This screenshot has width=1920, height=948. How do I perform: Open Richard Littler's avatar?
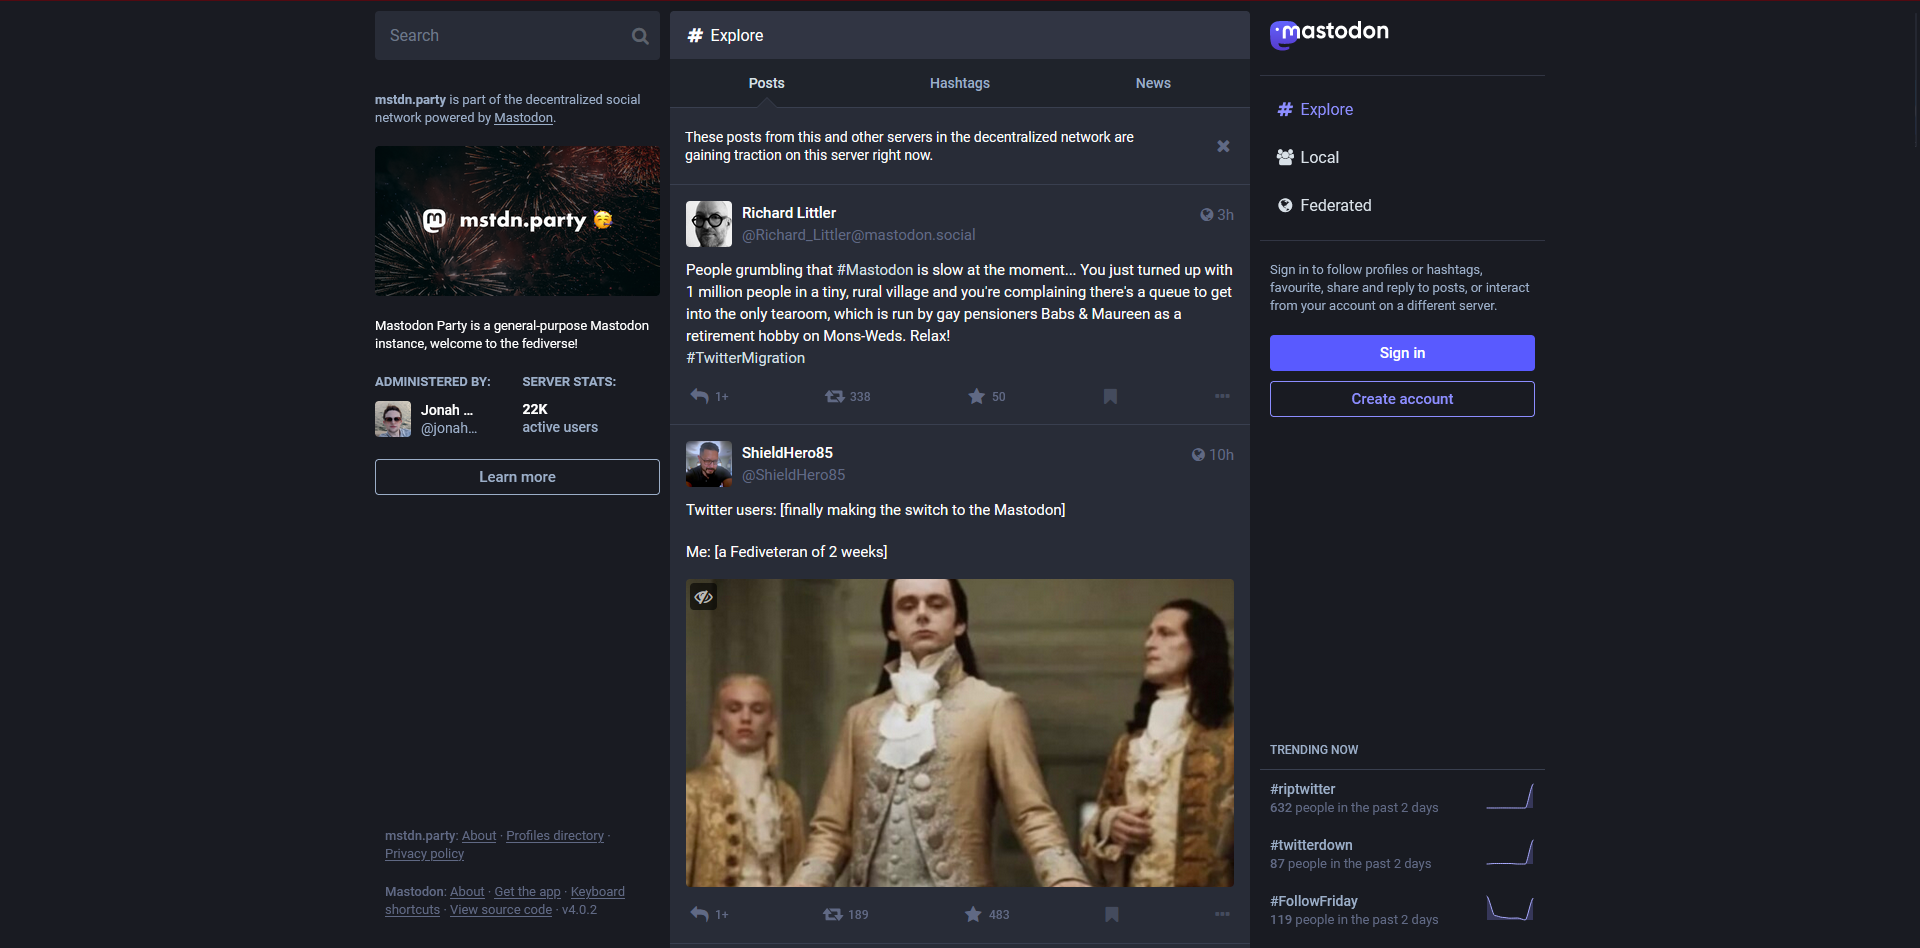(709, 224)
